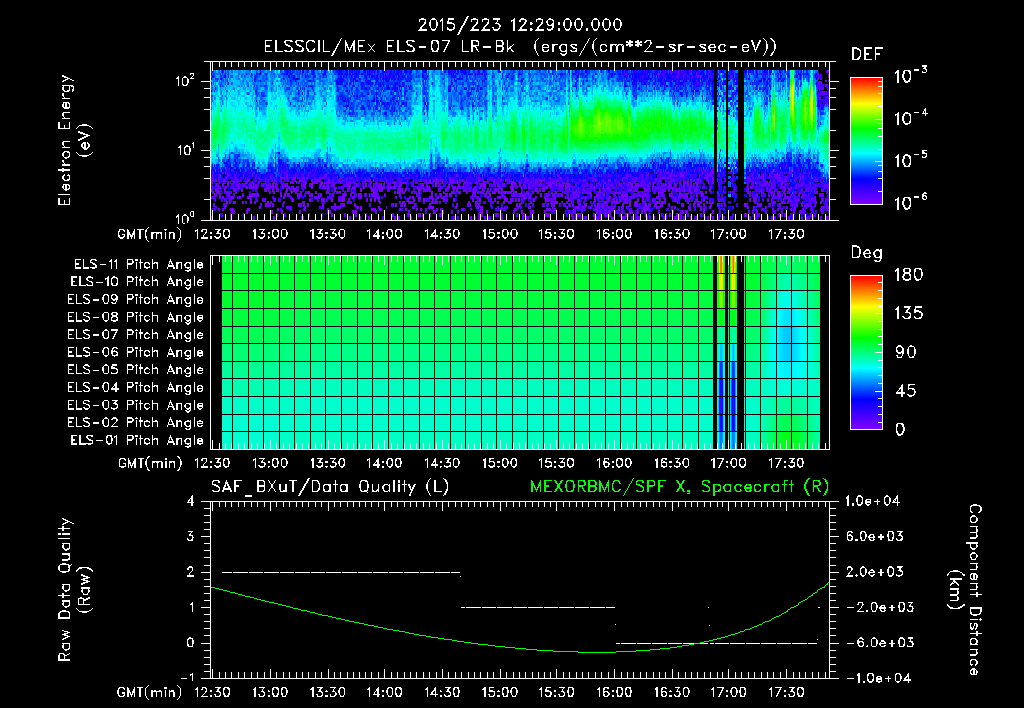This screenshot has width=1024, height=708.
Task: Click the DEF colorbar label
Action: pyautogui.click(x=867, y=54)
